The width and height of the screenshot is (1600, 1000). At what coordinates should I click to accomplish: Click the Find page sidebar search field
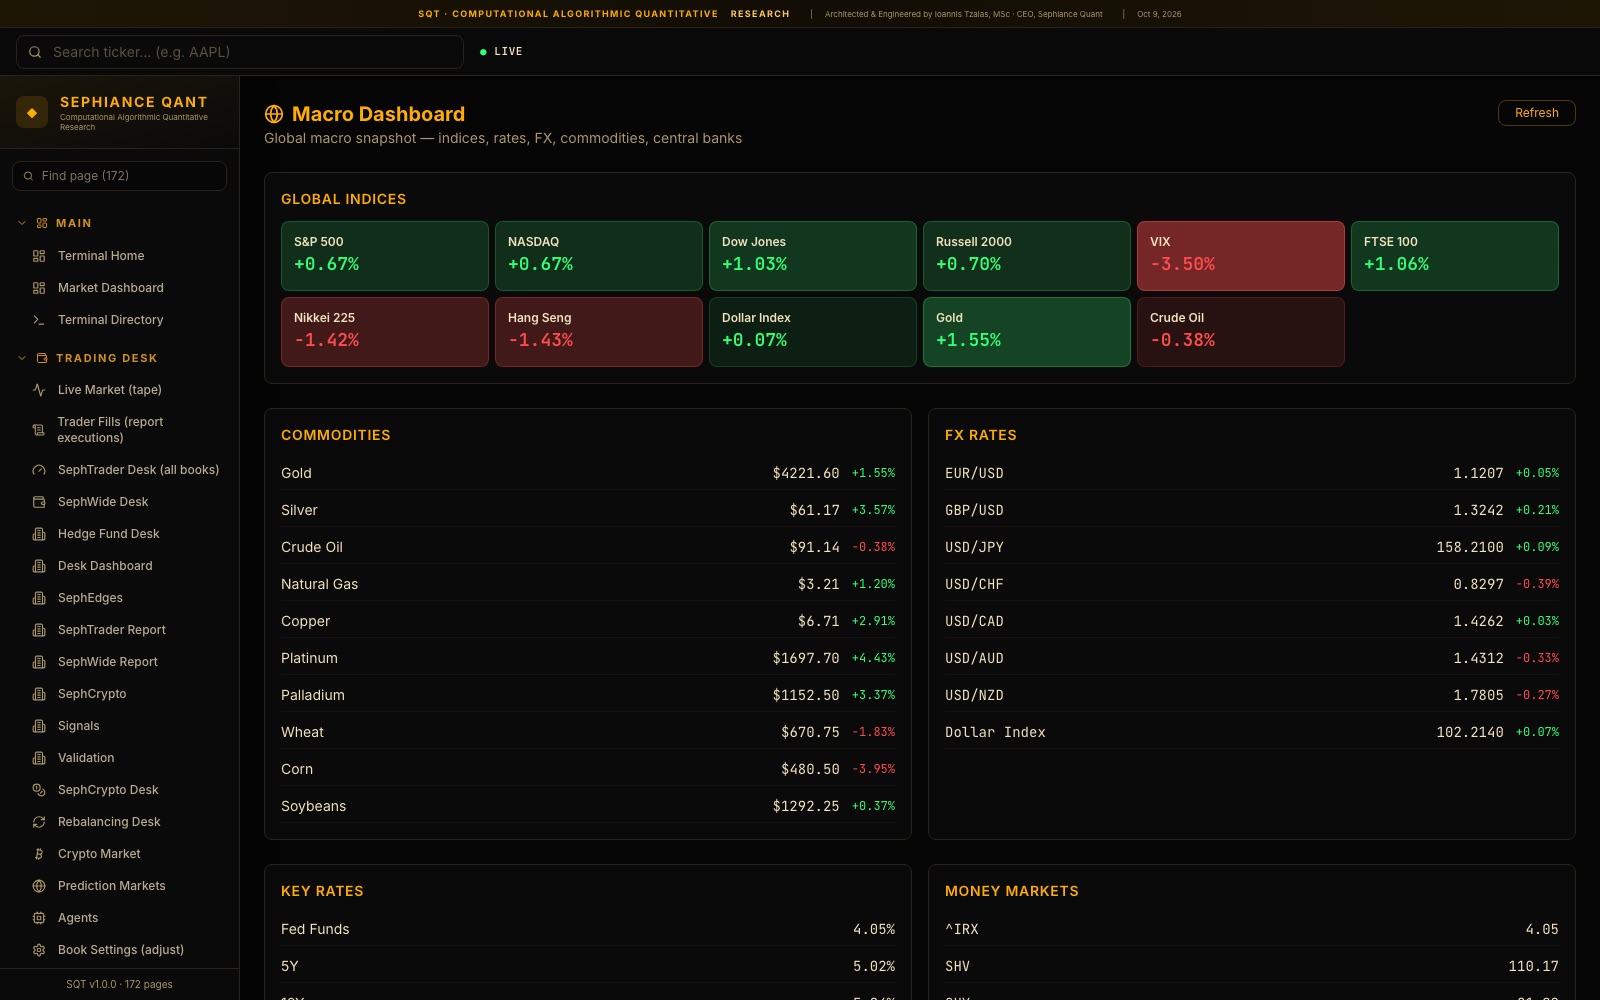[x=119, y=176]
